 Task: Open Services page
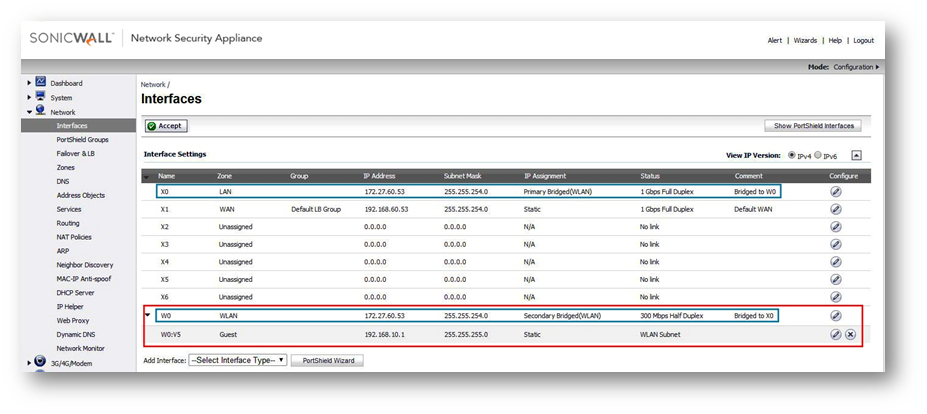tap(69, 209)
